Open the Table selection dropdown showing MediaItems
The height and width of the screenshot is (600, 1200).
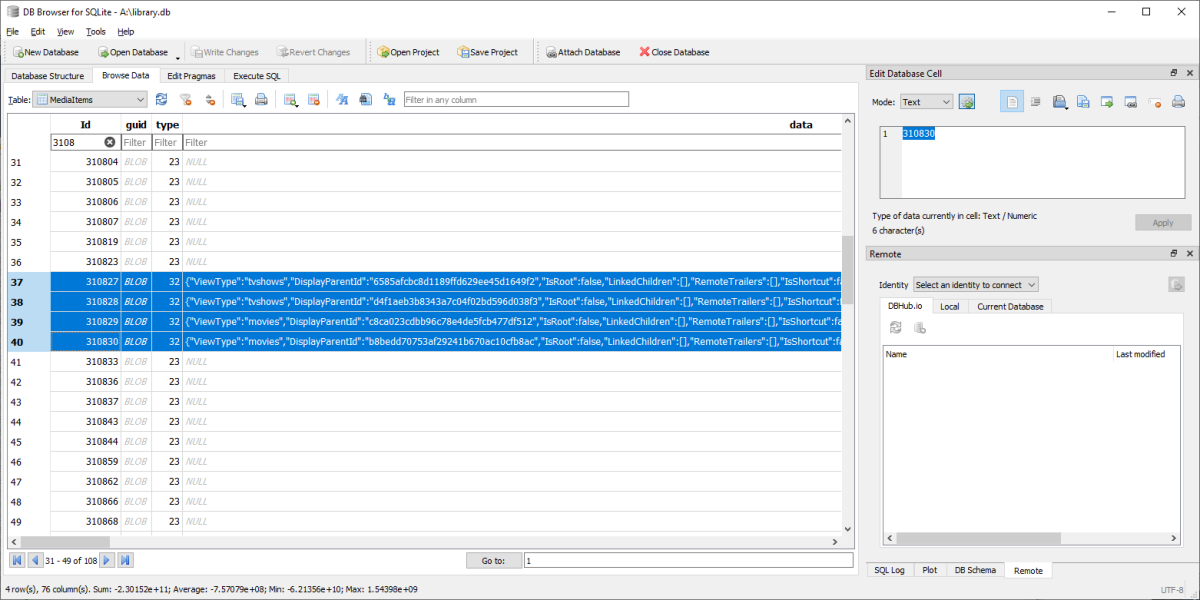(x=90, y=99)
